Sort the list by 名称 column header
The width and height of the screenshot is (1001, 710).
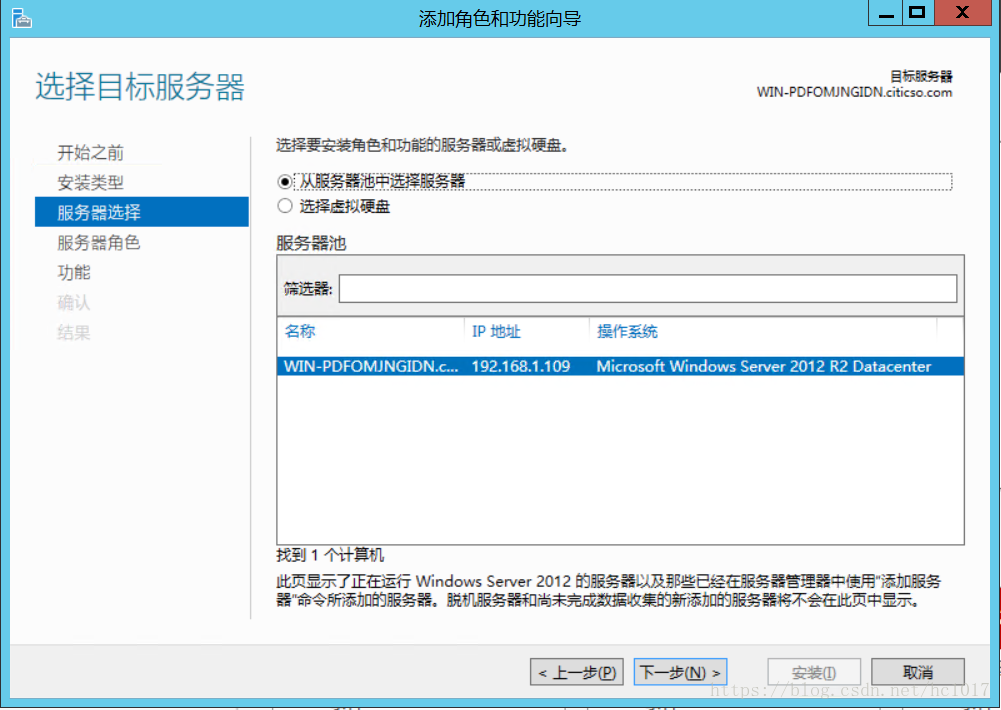[x=300, y=331]
